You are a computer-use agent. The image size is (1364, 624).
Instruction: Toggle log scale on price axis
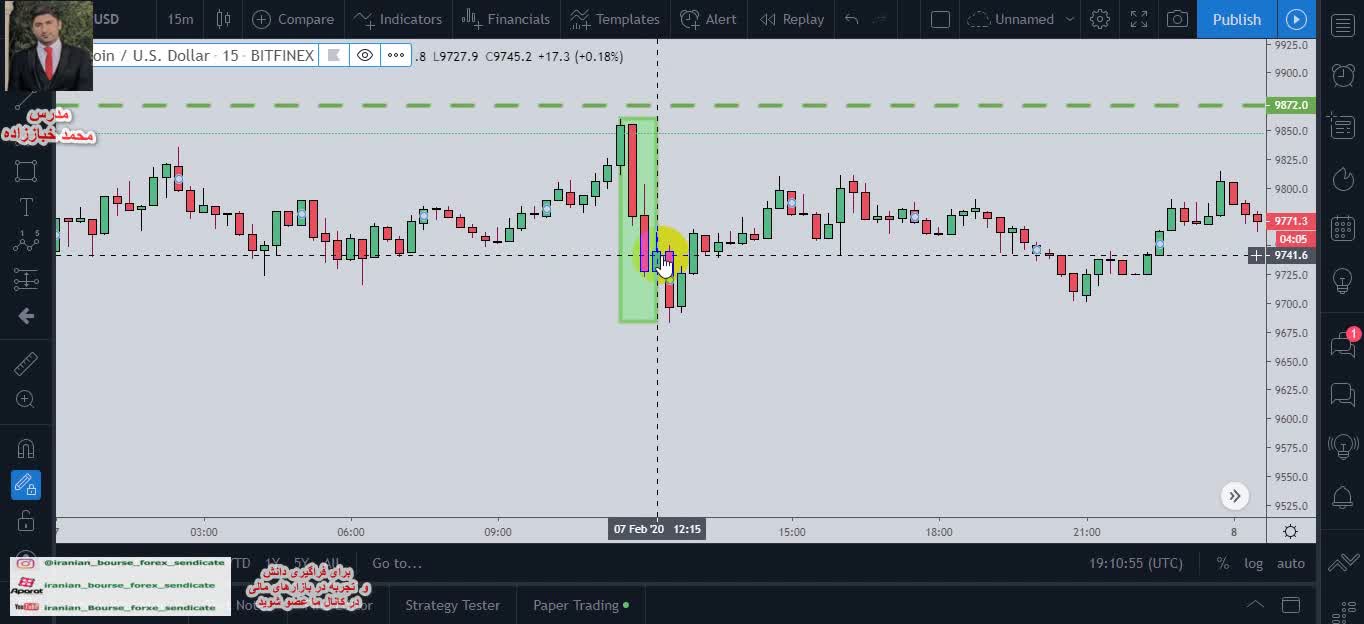1253,563
